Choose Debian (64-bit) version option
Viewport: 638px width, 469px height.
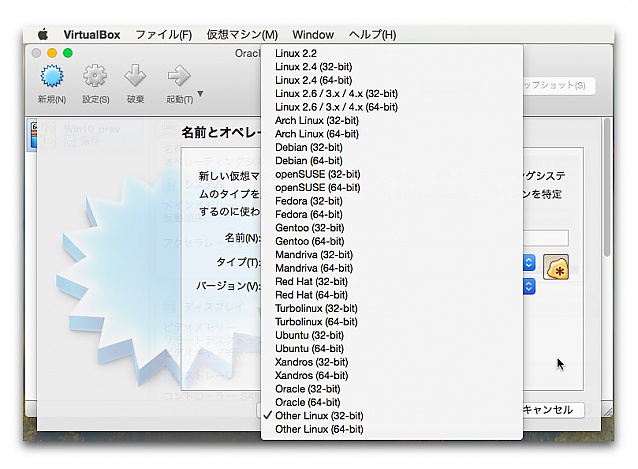(308, 160)
